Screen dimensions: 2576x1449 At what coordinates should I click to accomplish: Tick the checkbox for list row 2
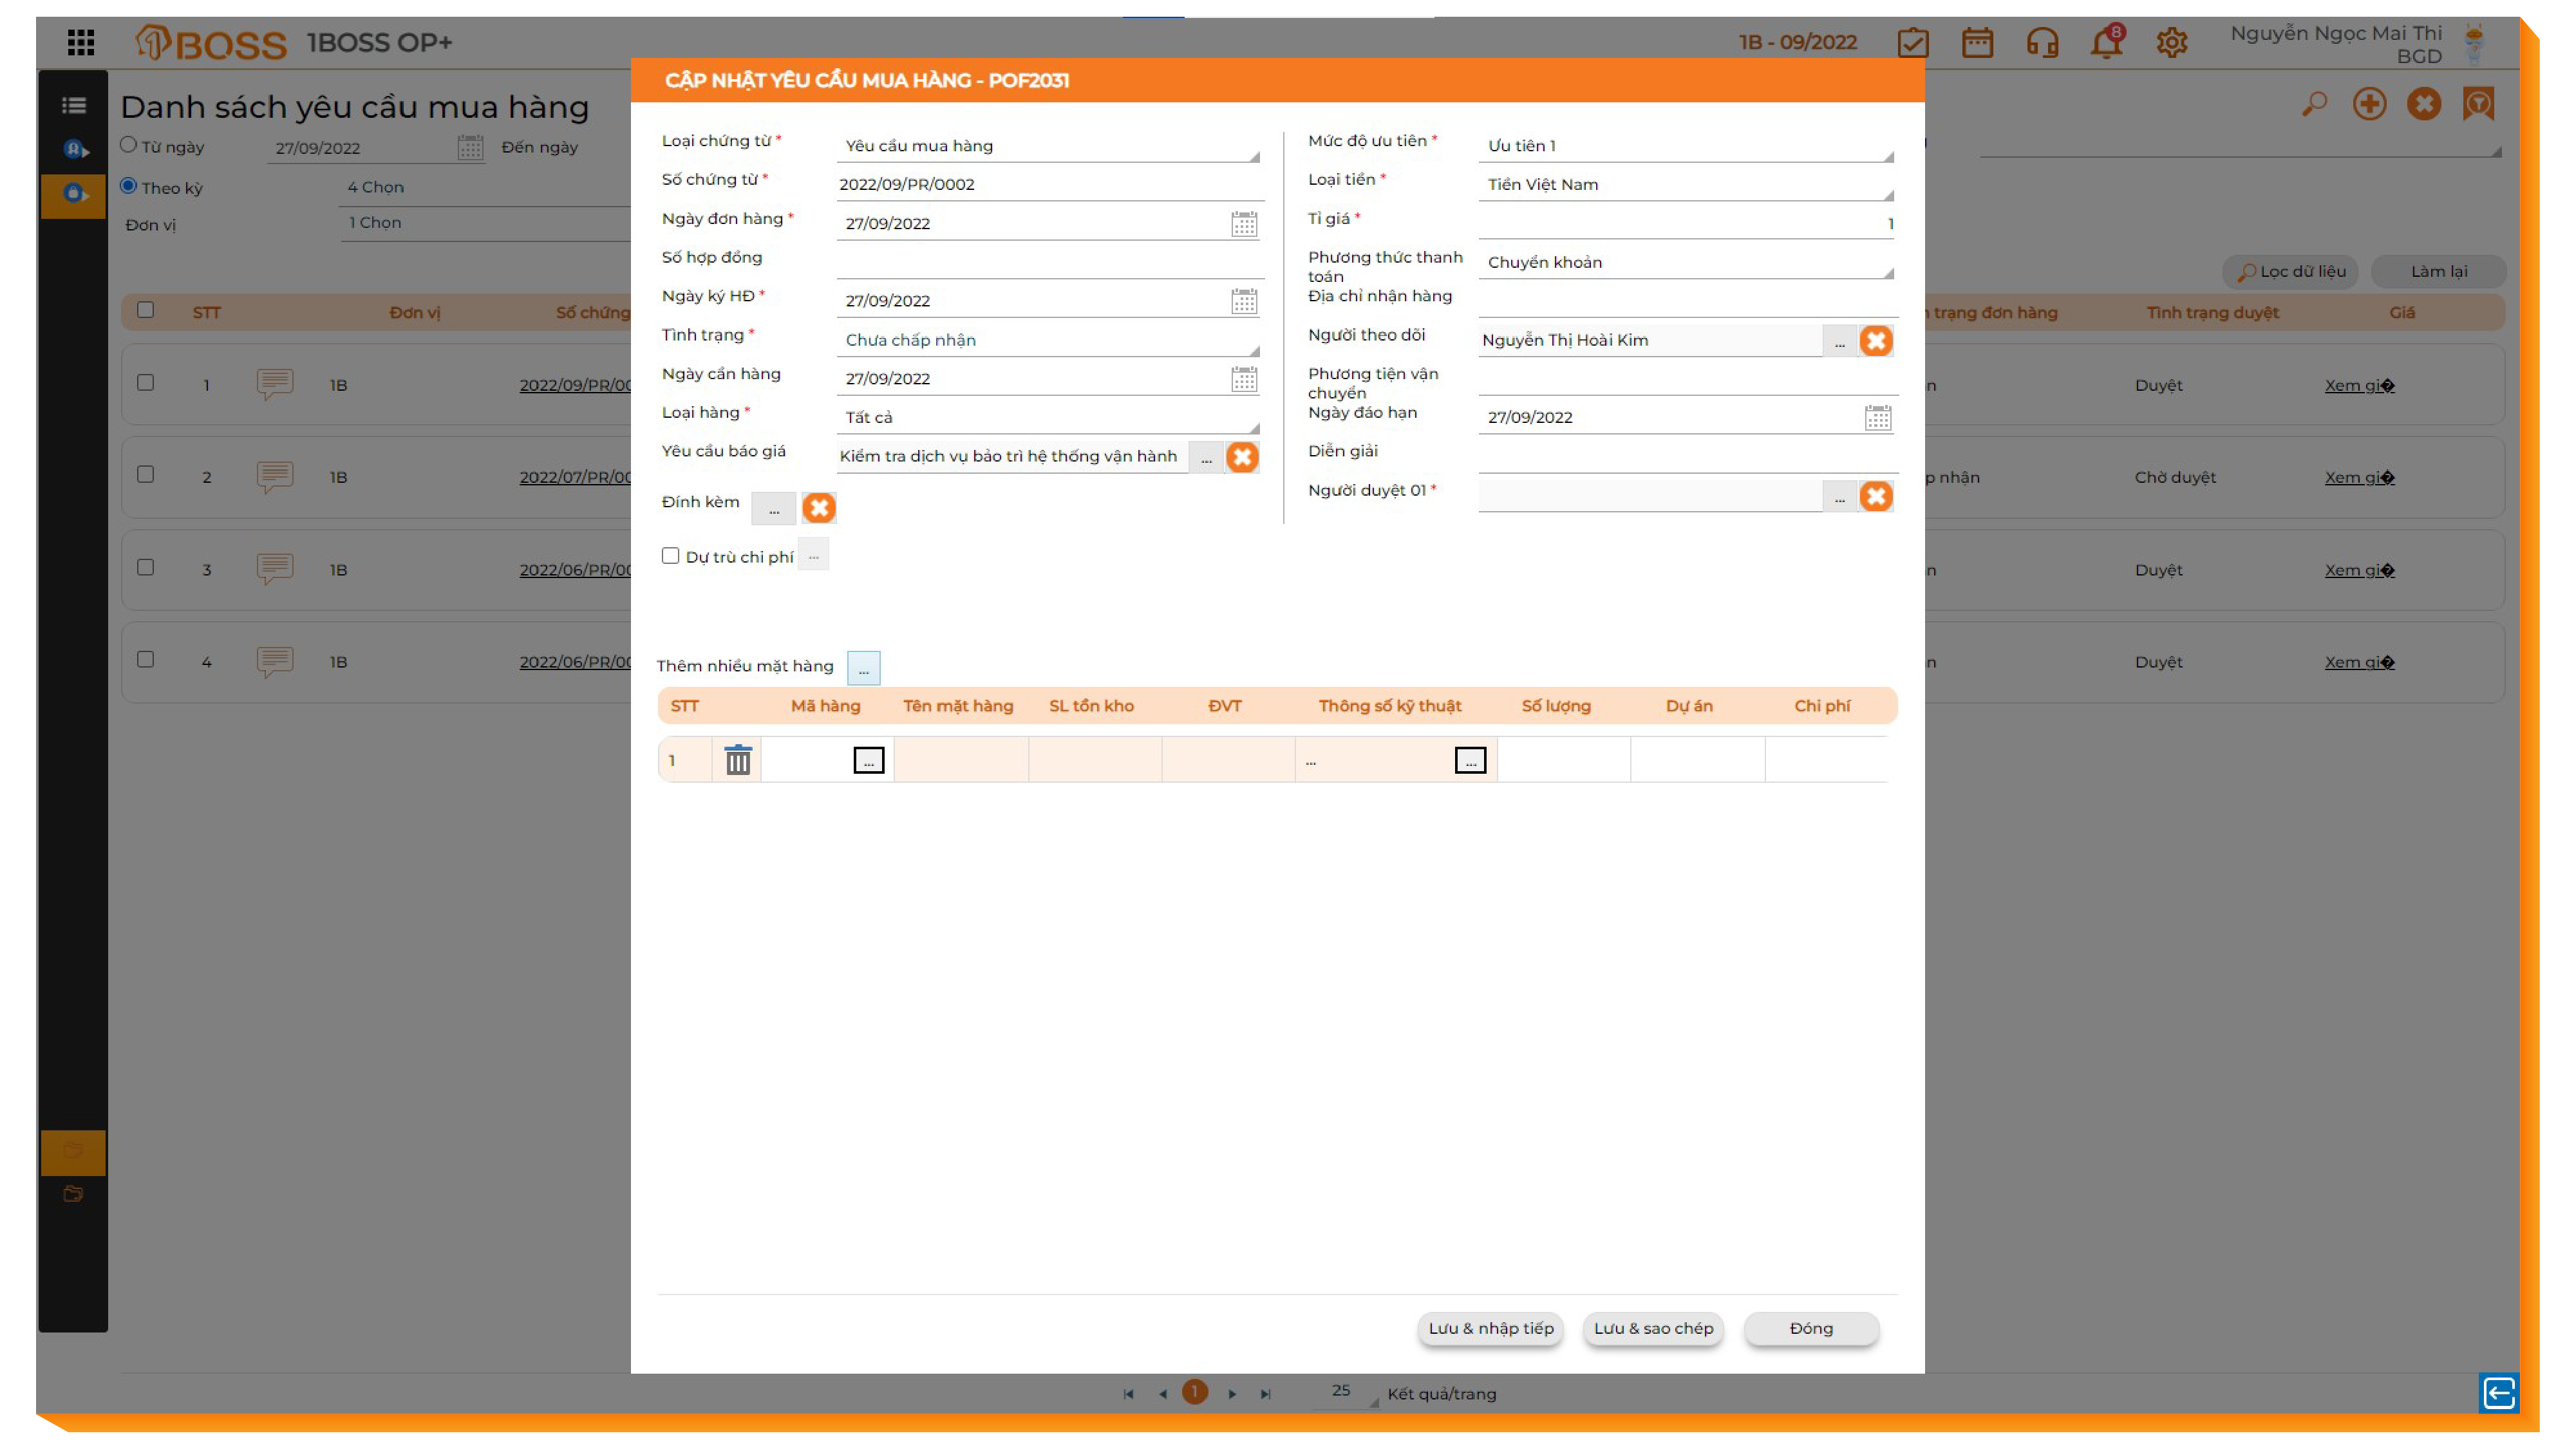[x=146, y=475]
